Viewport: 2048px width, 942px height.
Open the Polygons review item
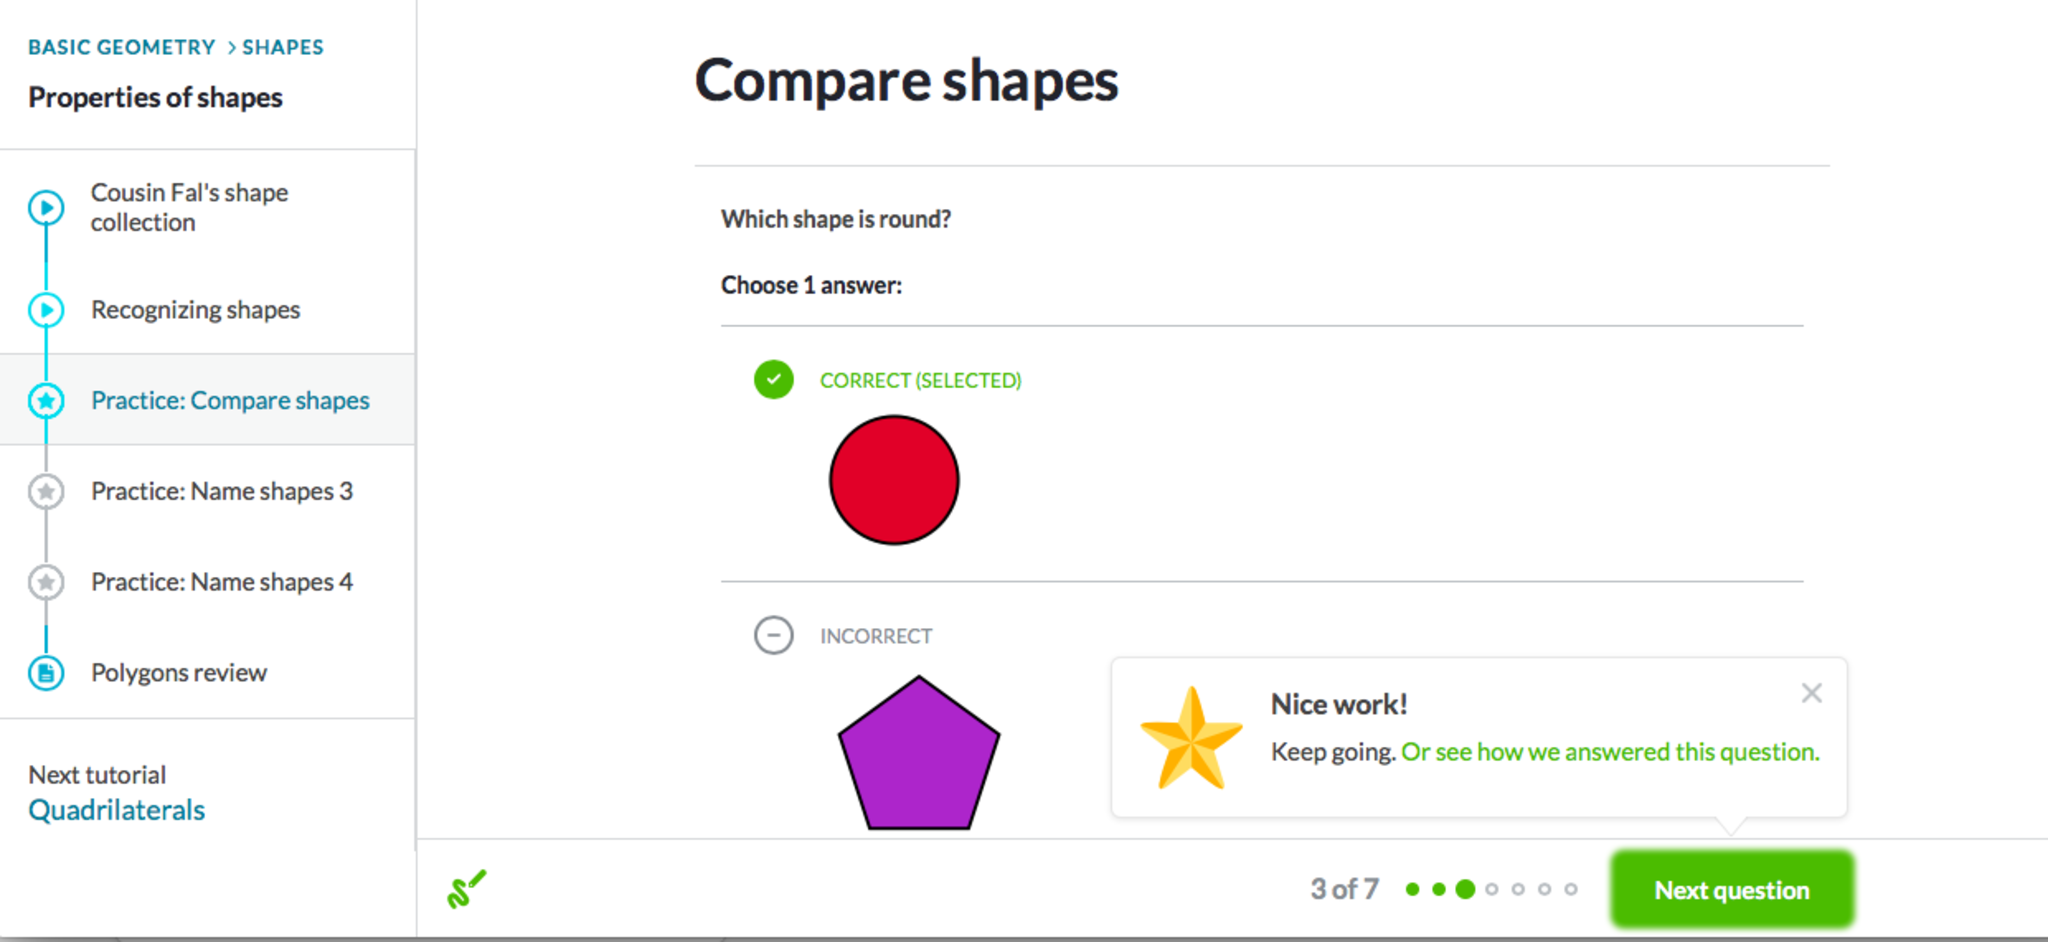179,673
